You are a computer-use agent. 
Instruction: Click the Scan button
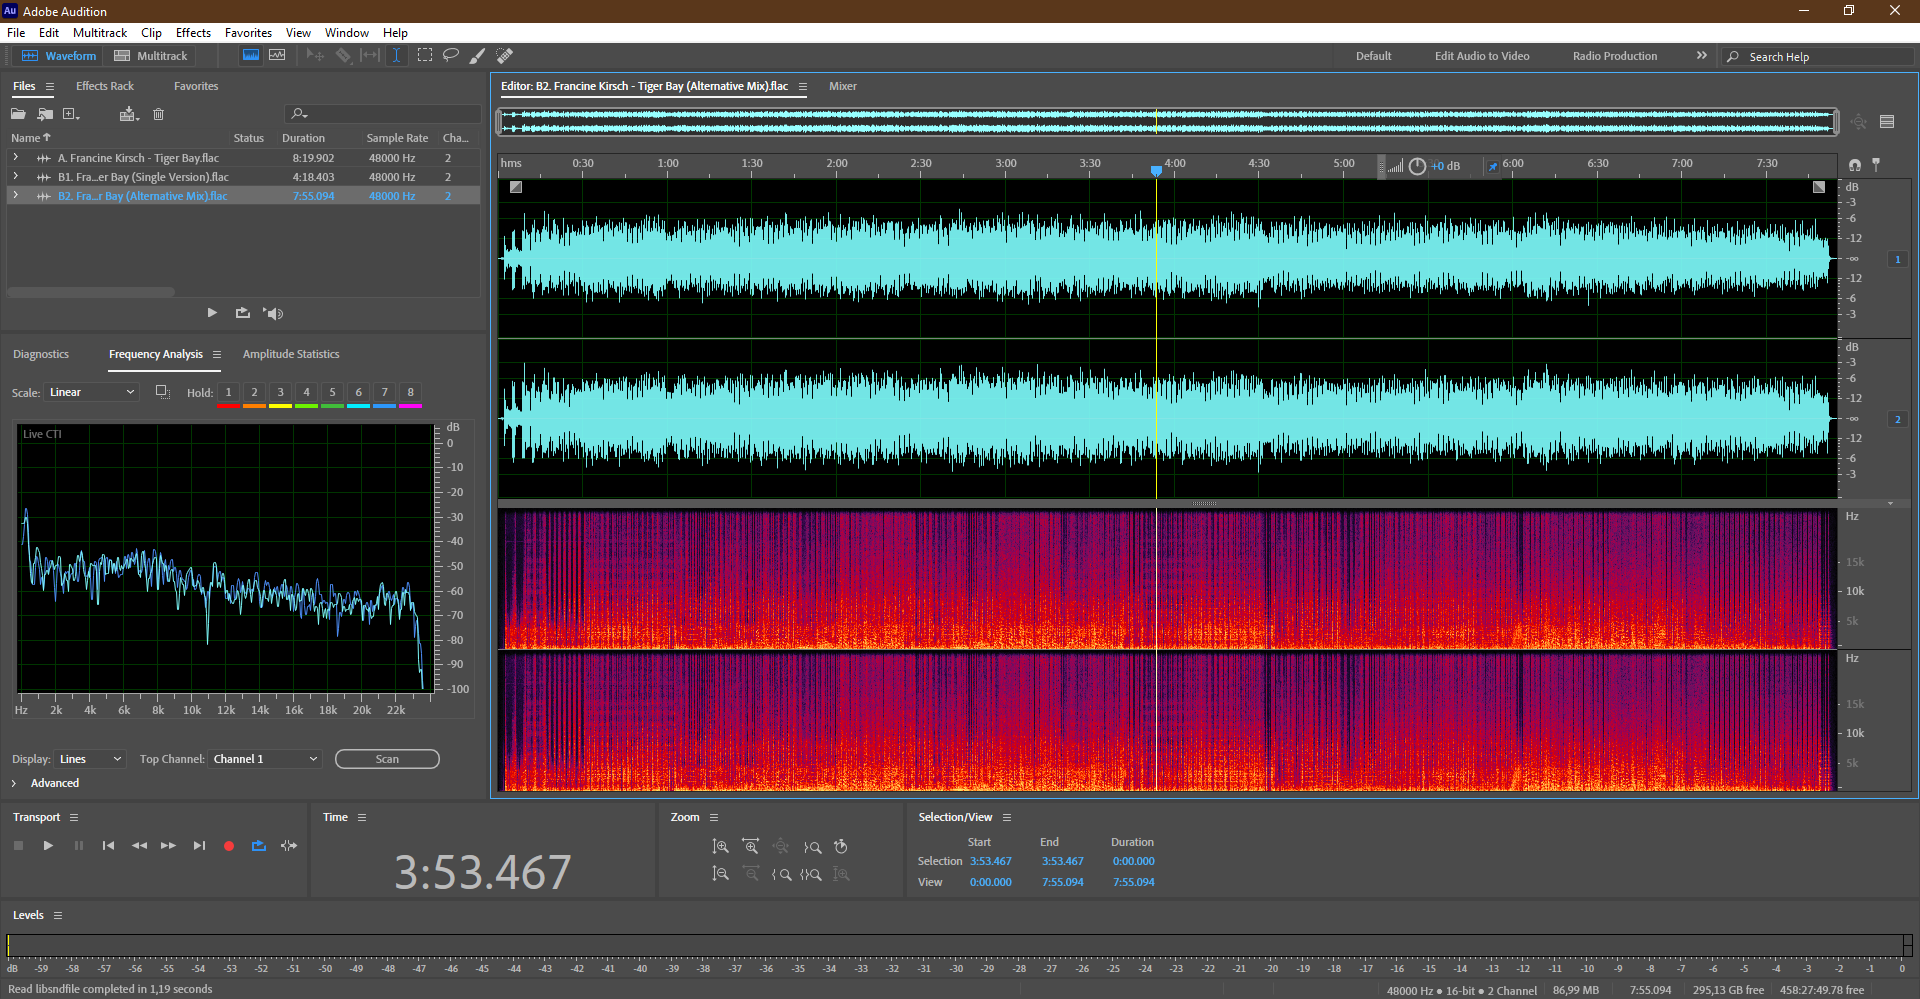387,760
